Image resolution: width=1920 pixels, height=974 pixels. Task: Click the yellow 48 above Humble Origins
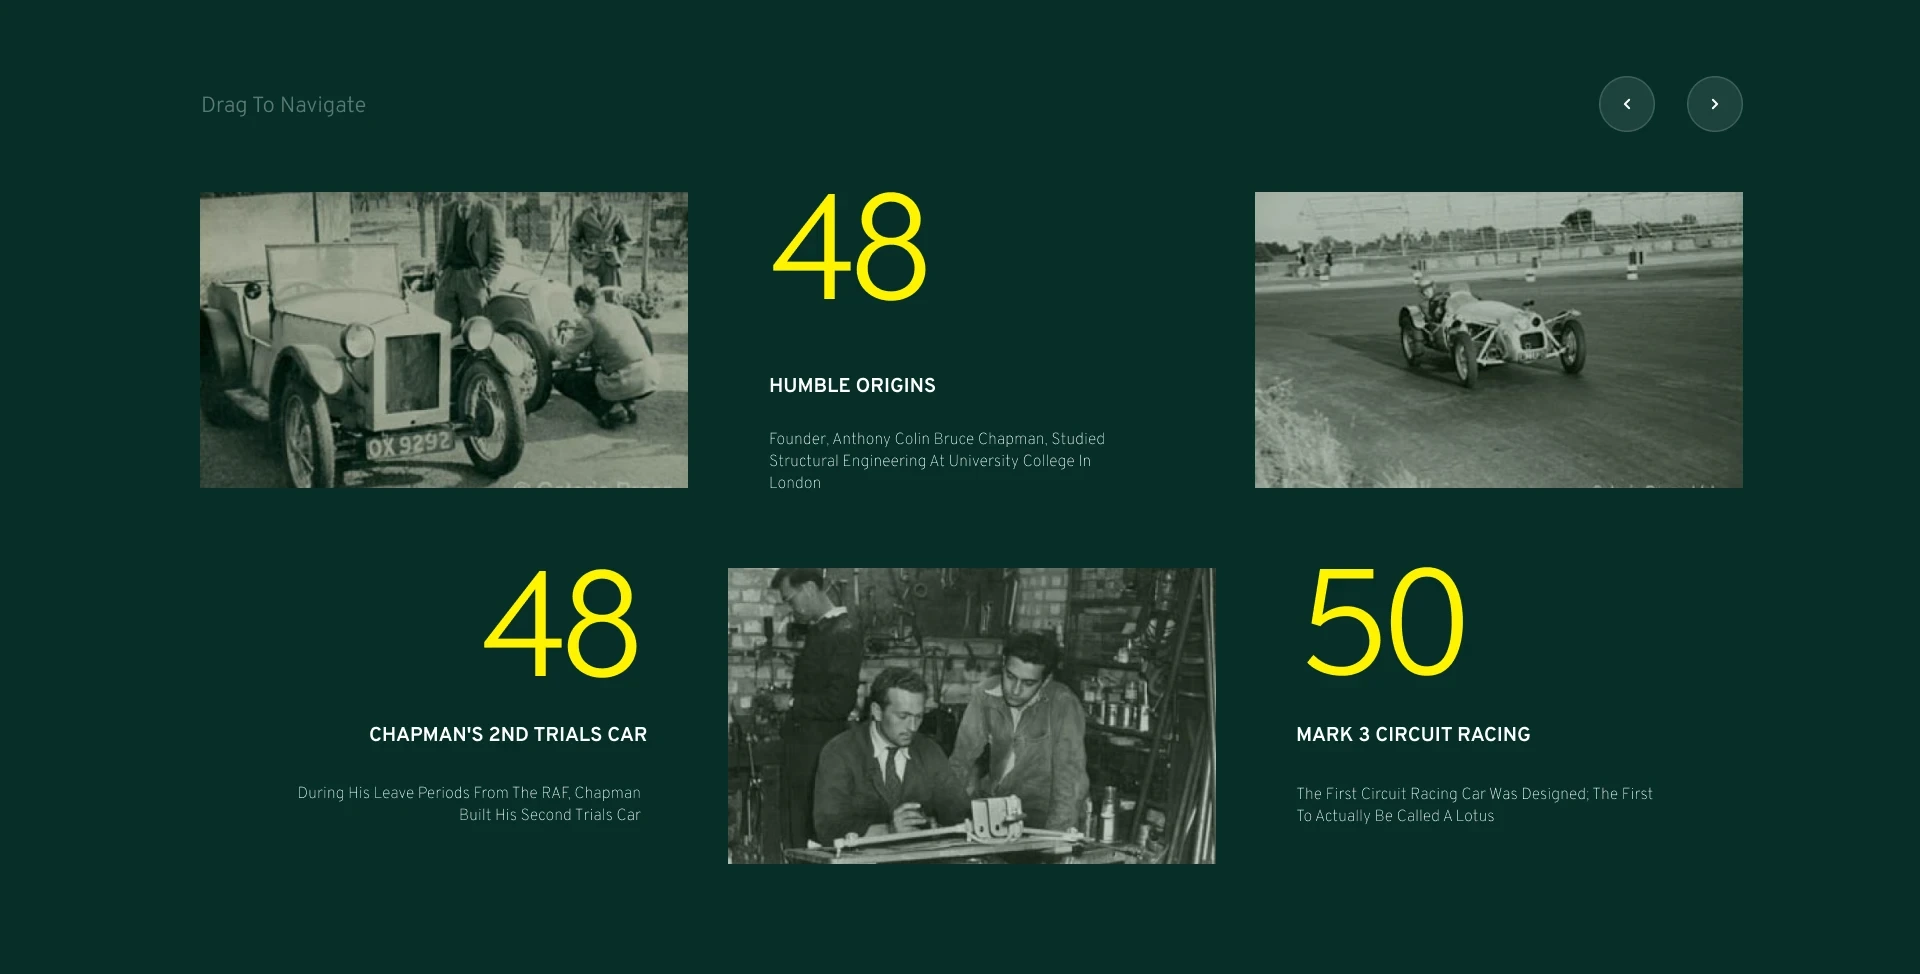tap(849, 247)
